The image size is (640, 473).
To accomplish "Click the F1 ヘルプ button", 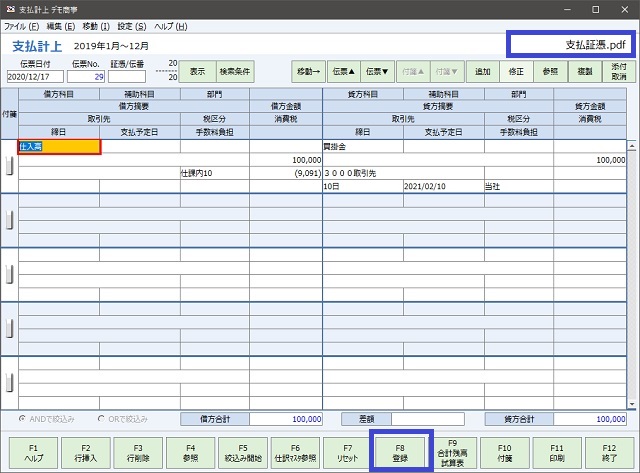I will tap(33, 453).
